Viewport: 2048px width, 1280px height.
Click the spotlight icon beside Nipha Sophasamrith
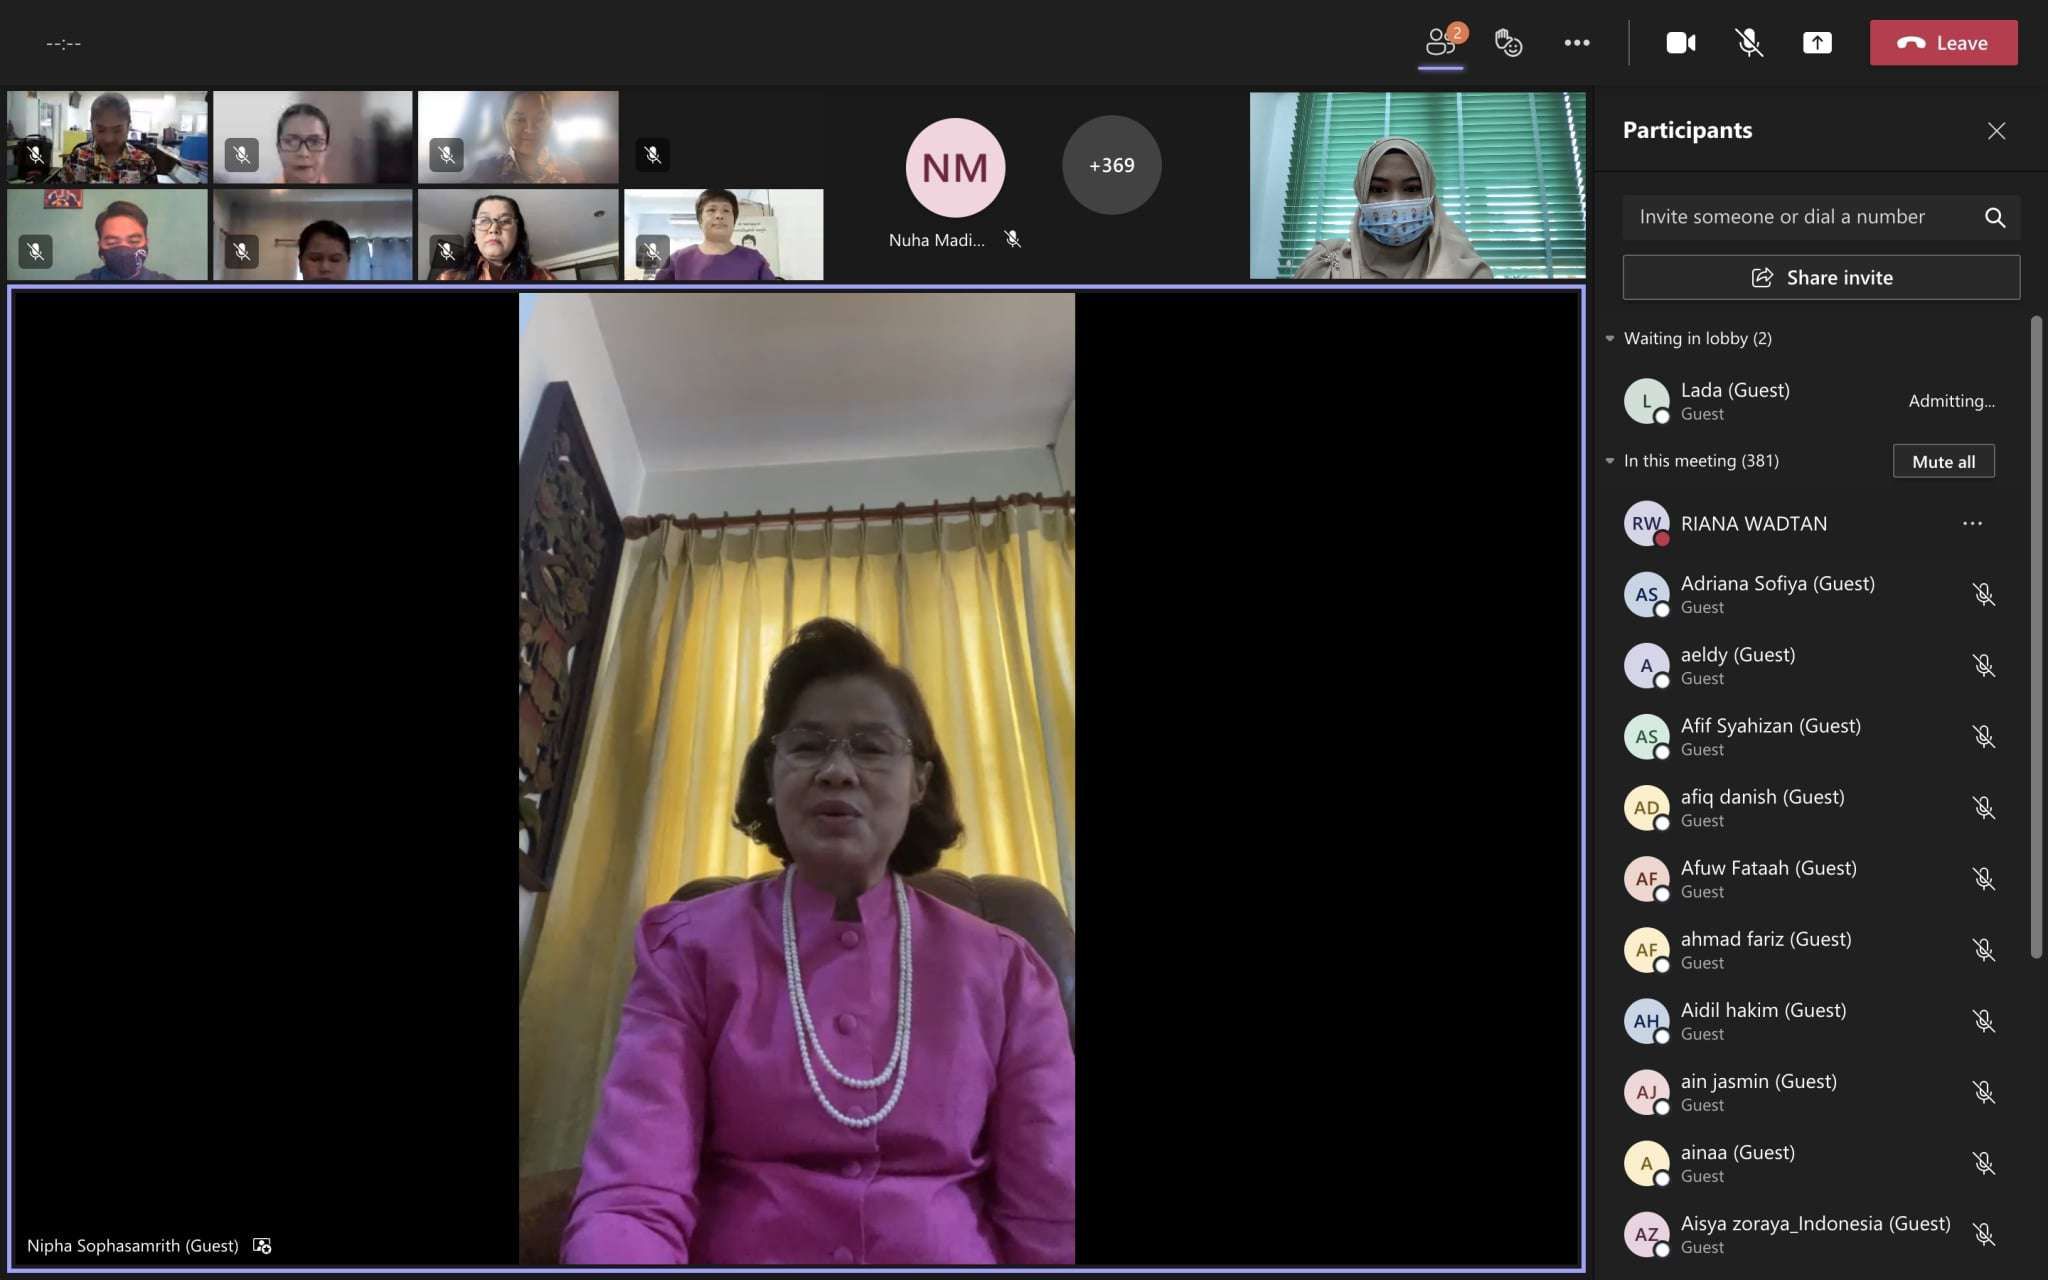coord(262,1245)
